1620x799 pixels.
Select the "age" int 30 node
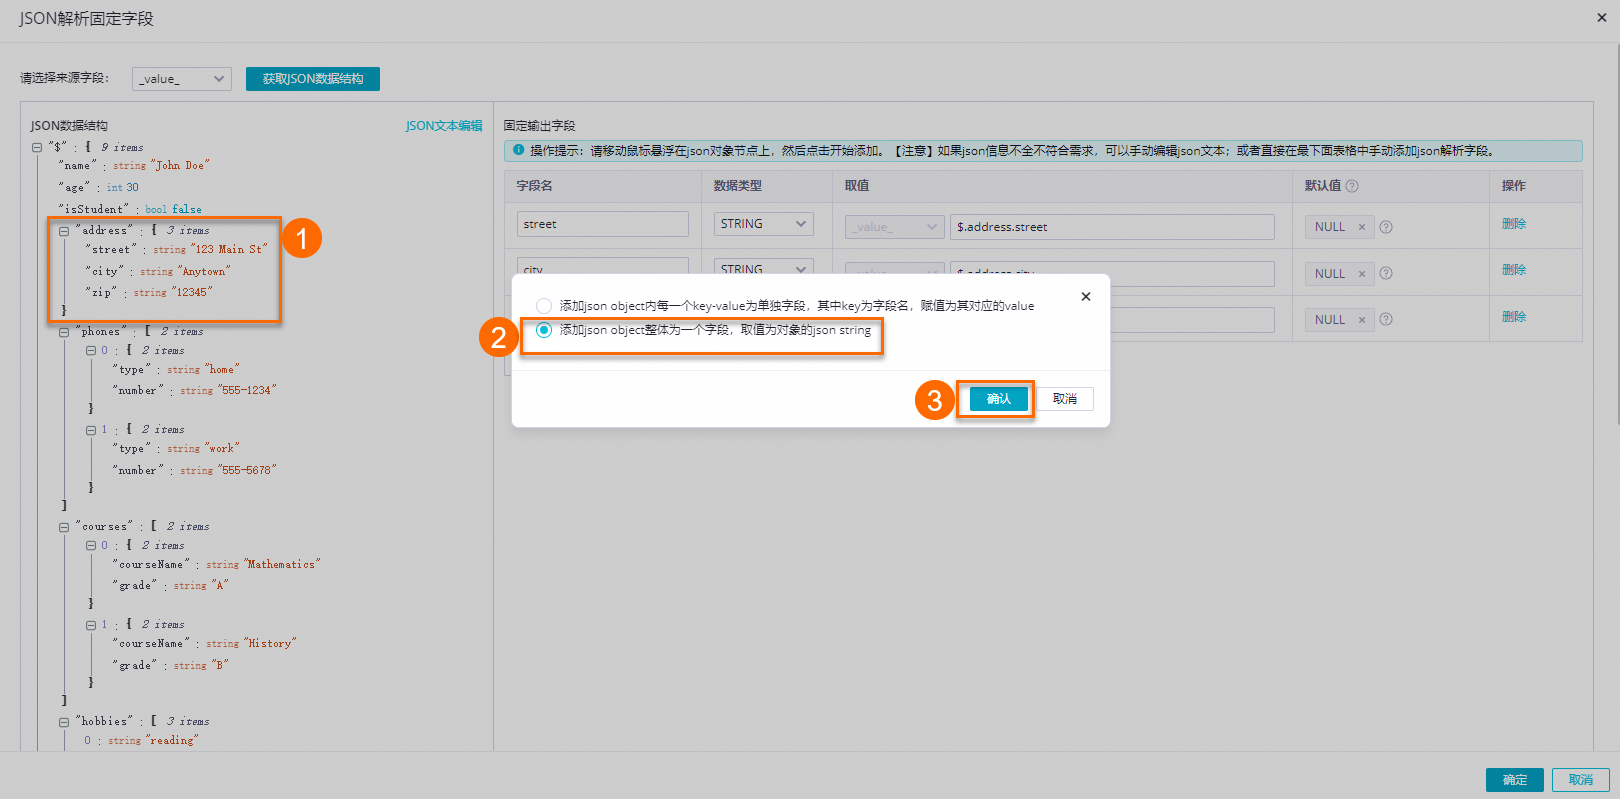99,188
